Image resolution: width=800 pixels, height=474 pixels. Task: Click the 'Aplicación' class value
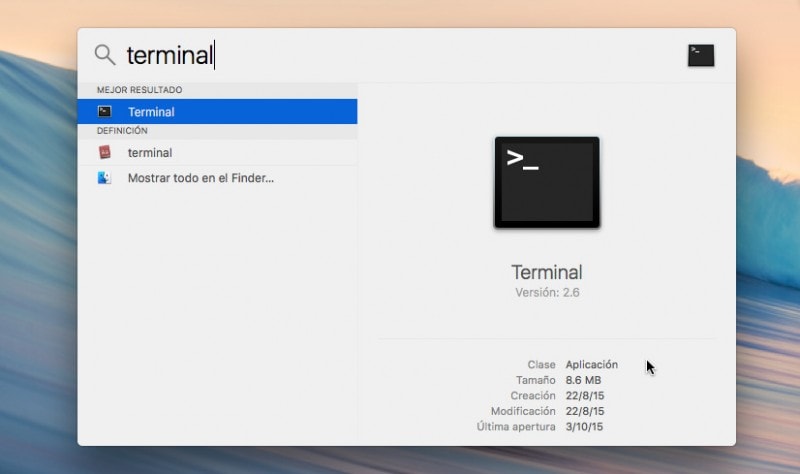click(x=591, y=365)
